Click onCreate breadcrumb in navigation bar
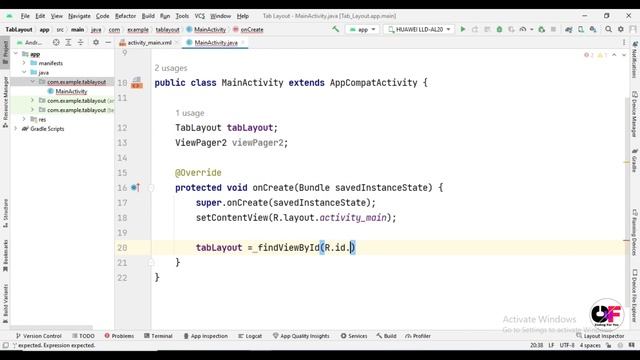The width and height of the screenshot is (640, 360). (248, 29)
